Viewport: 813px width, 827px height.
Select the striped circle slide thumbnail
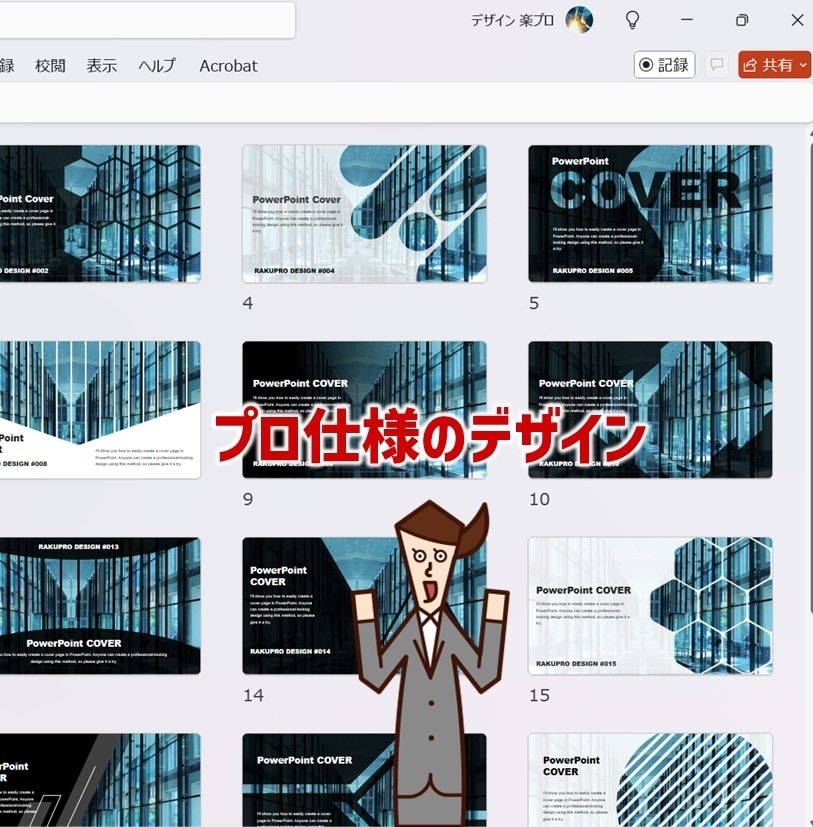tap(650, 780)
